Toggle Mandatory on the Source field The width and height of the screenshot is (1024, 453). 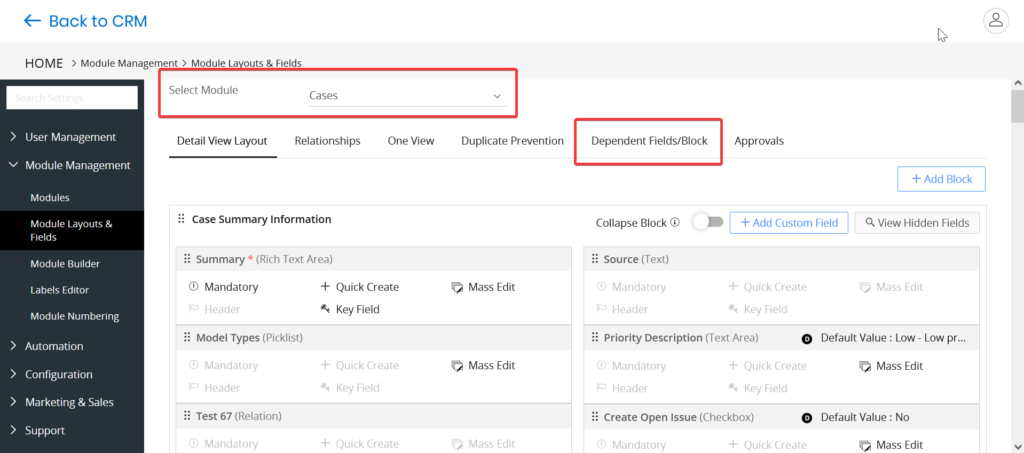click(631, 287)
